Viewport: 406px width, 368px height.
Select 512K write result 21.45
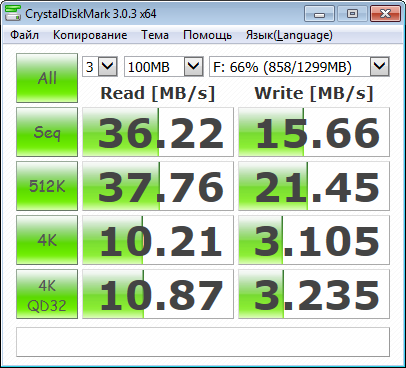[x=314, y=186]
